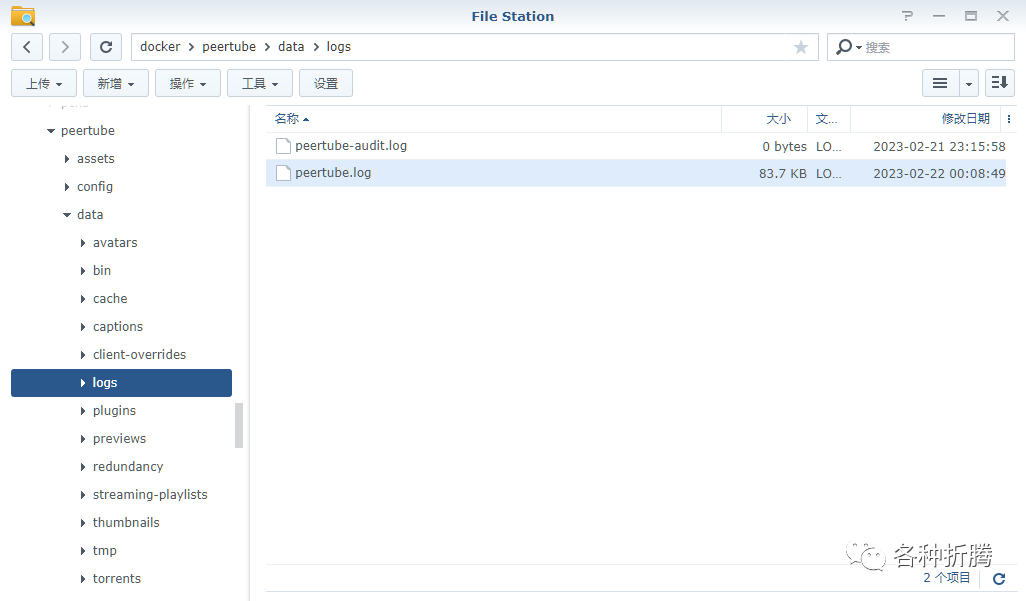Select data in the breadcrumb path
The height and width of the screenshot is (601, 1026).
291,46
